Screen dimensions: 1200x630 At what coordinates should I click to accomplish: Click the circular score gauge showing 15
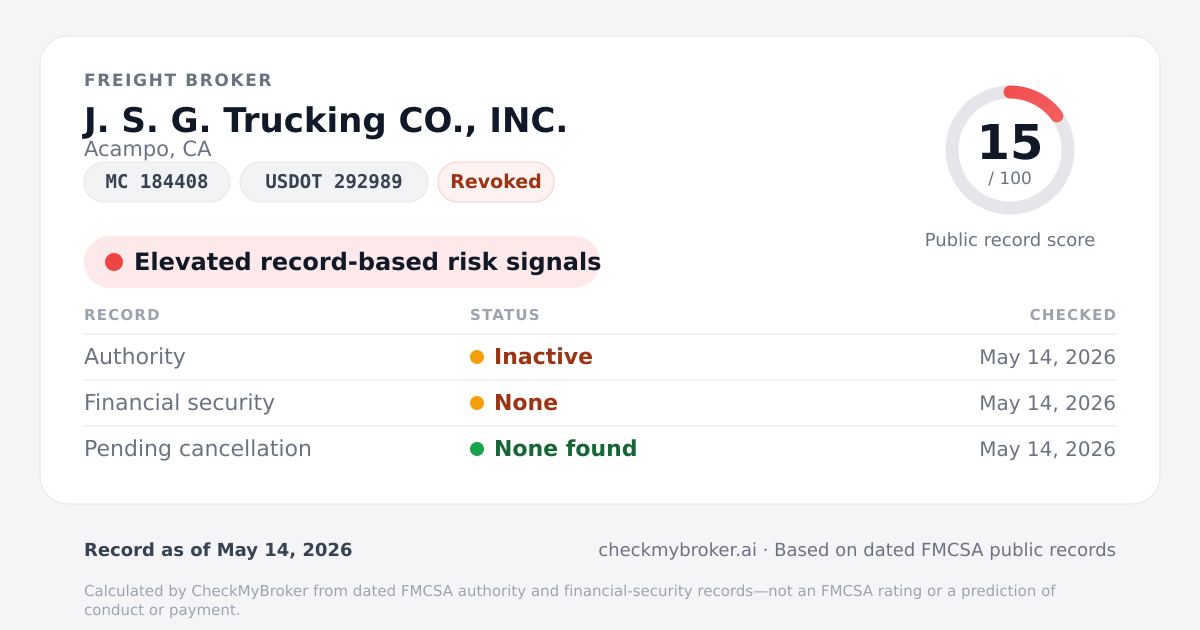point(1010,150)
